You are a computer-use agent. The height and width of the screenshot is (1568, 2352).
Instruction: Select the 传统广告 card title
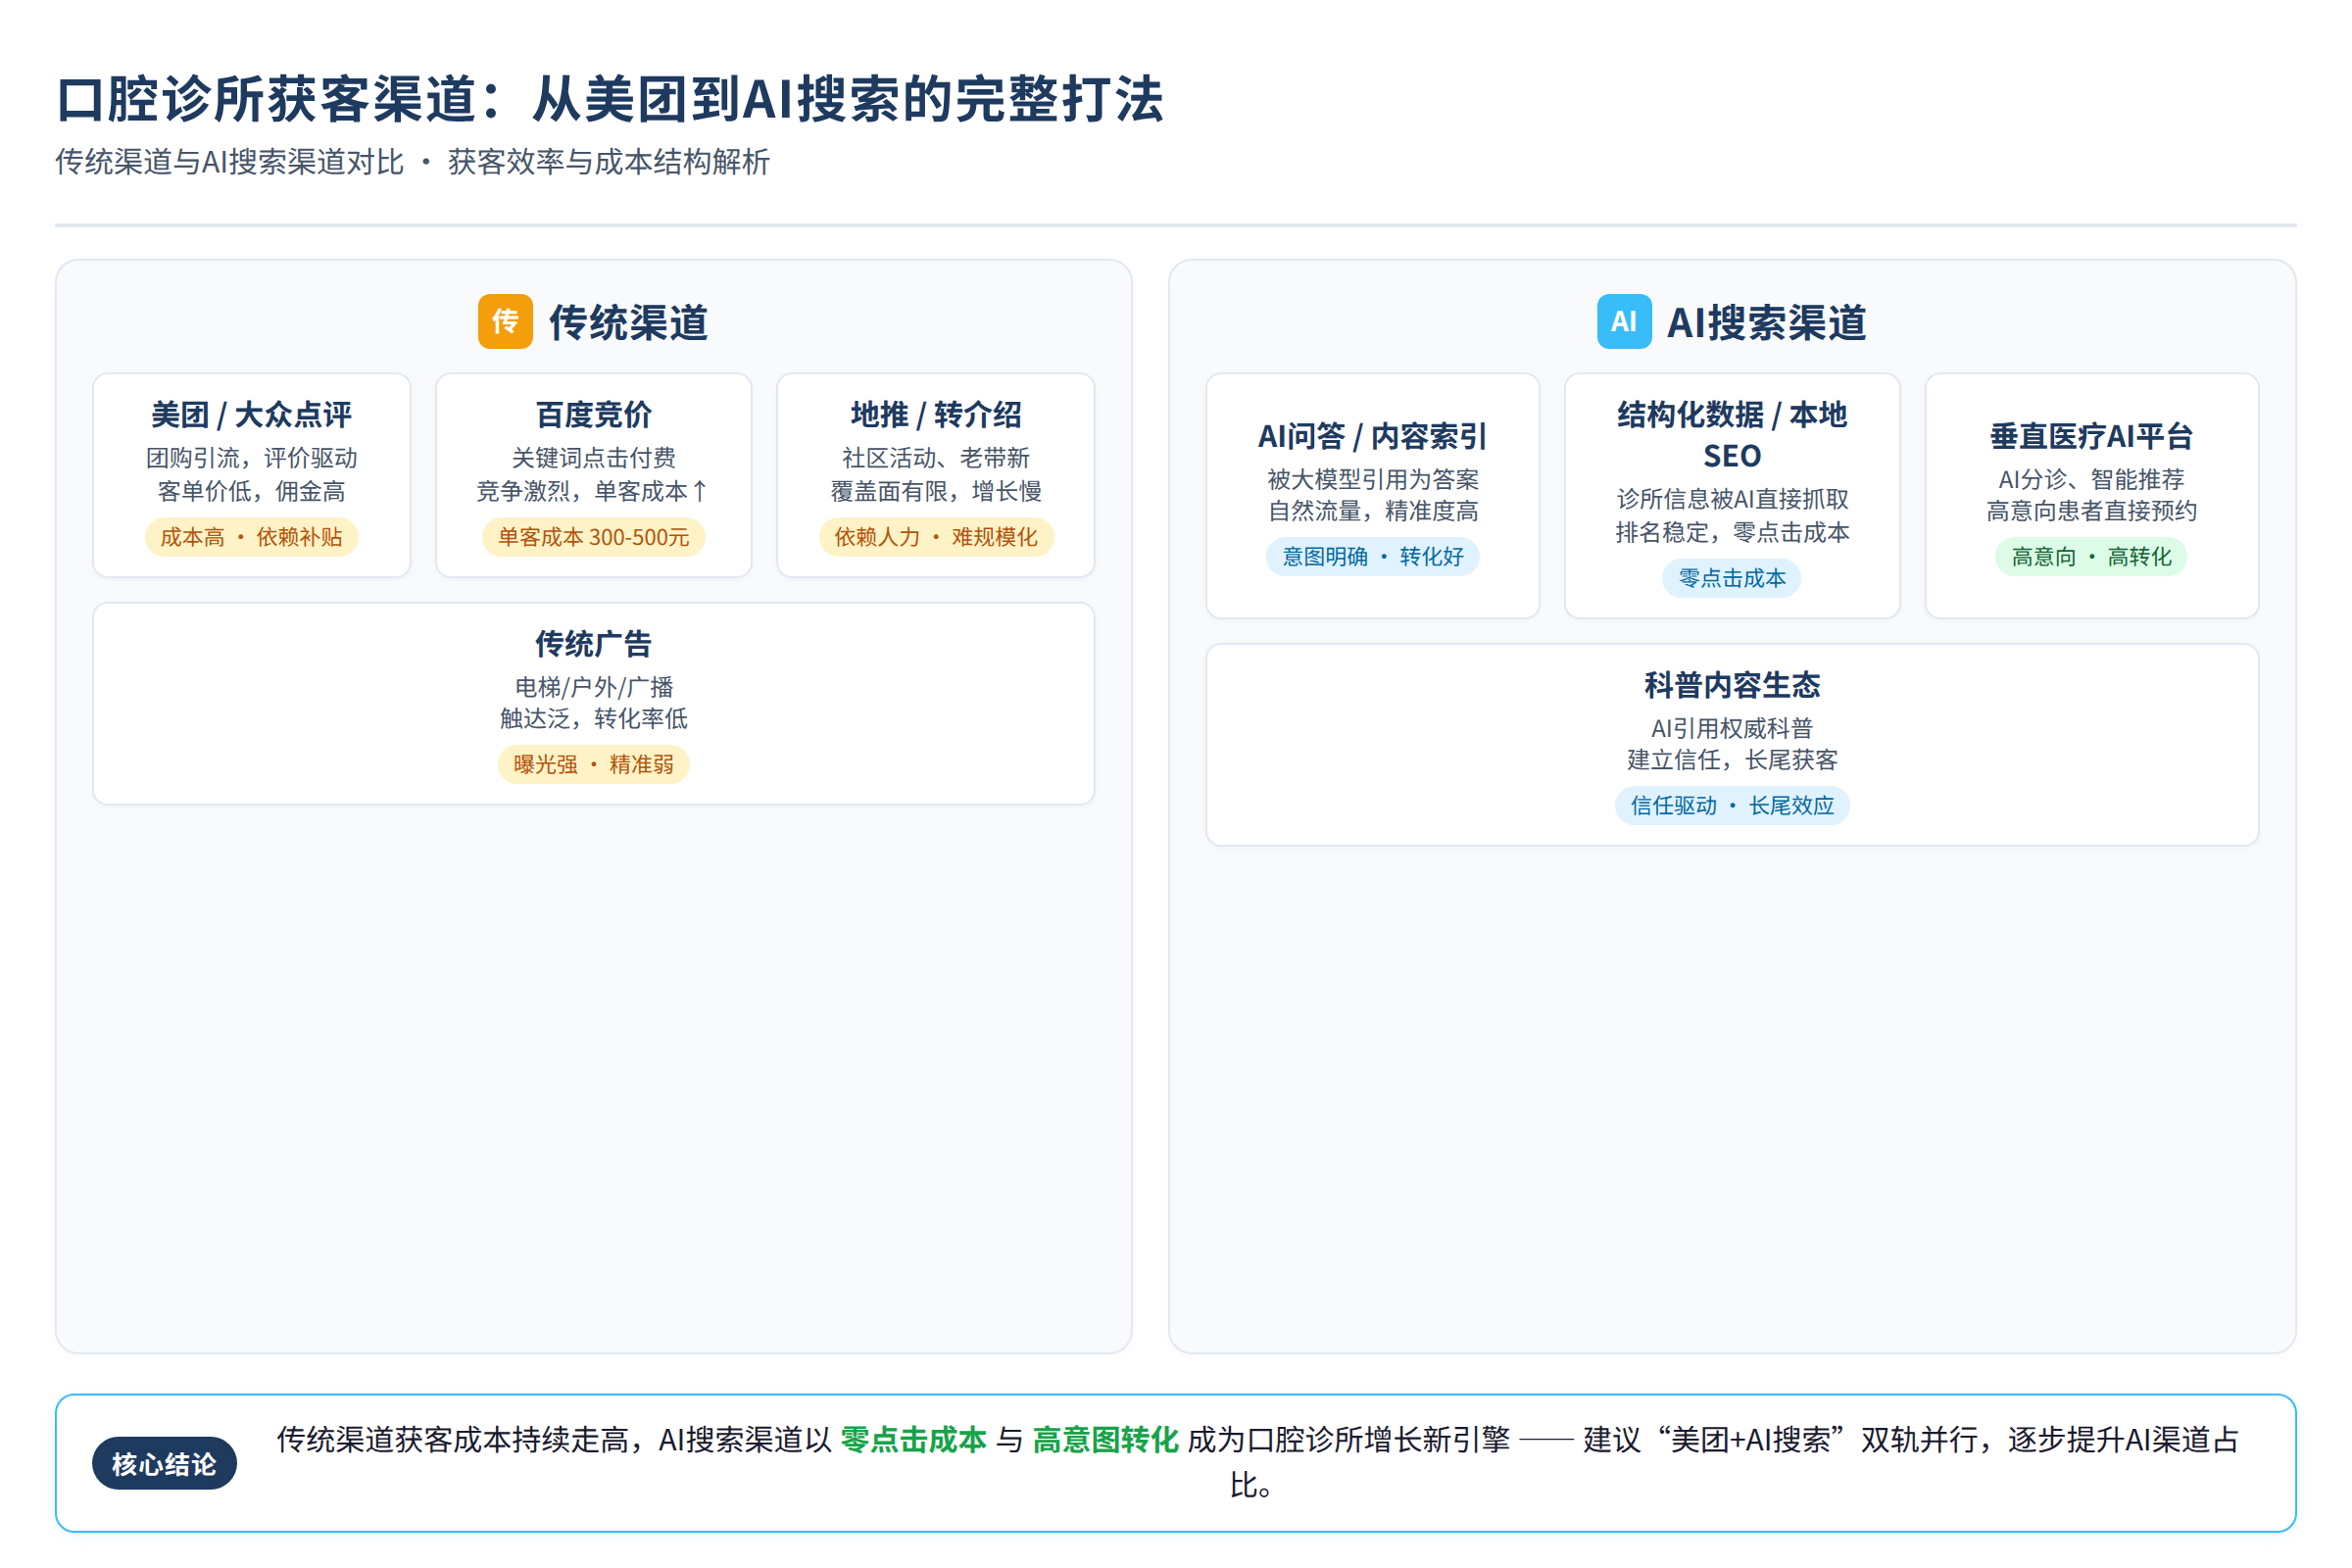pyautogui.click(x=594, y=643)
